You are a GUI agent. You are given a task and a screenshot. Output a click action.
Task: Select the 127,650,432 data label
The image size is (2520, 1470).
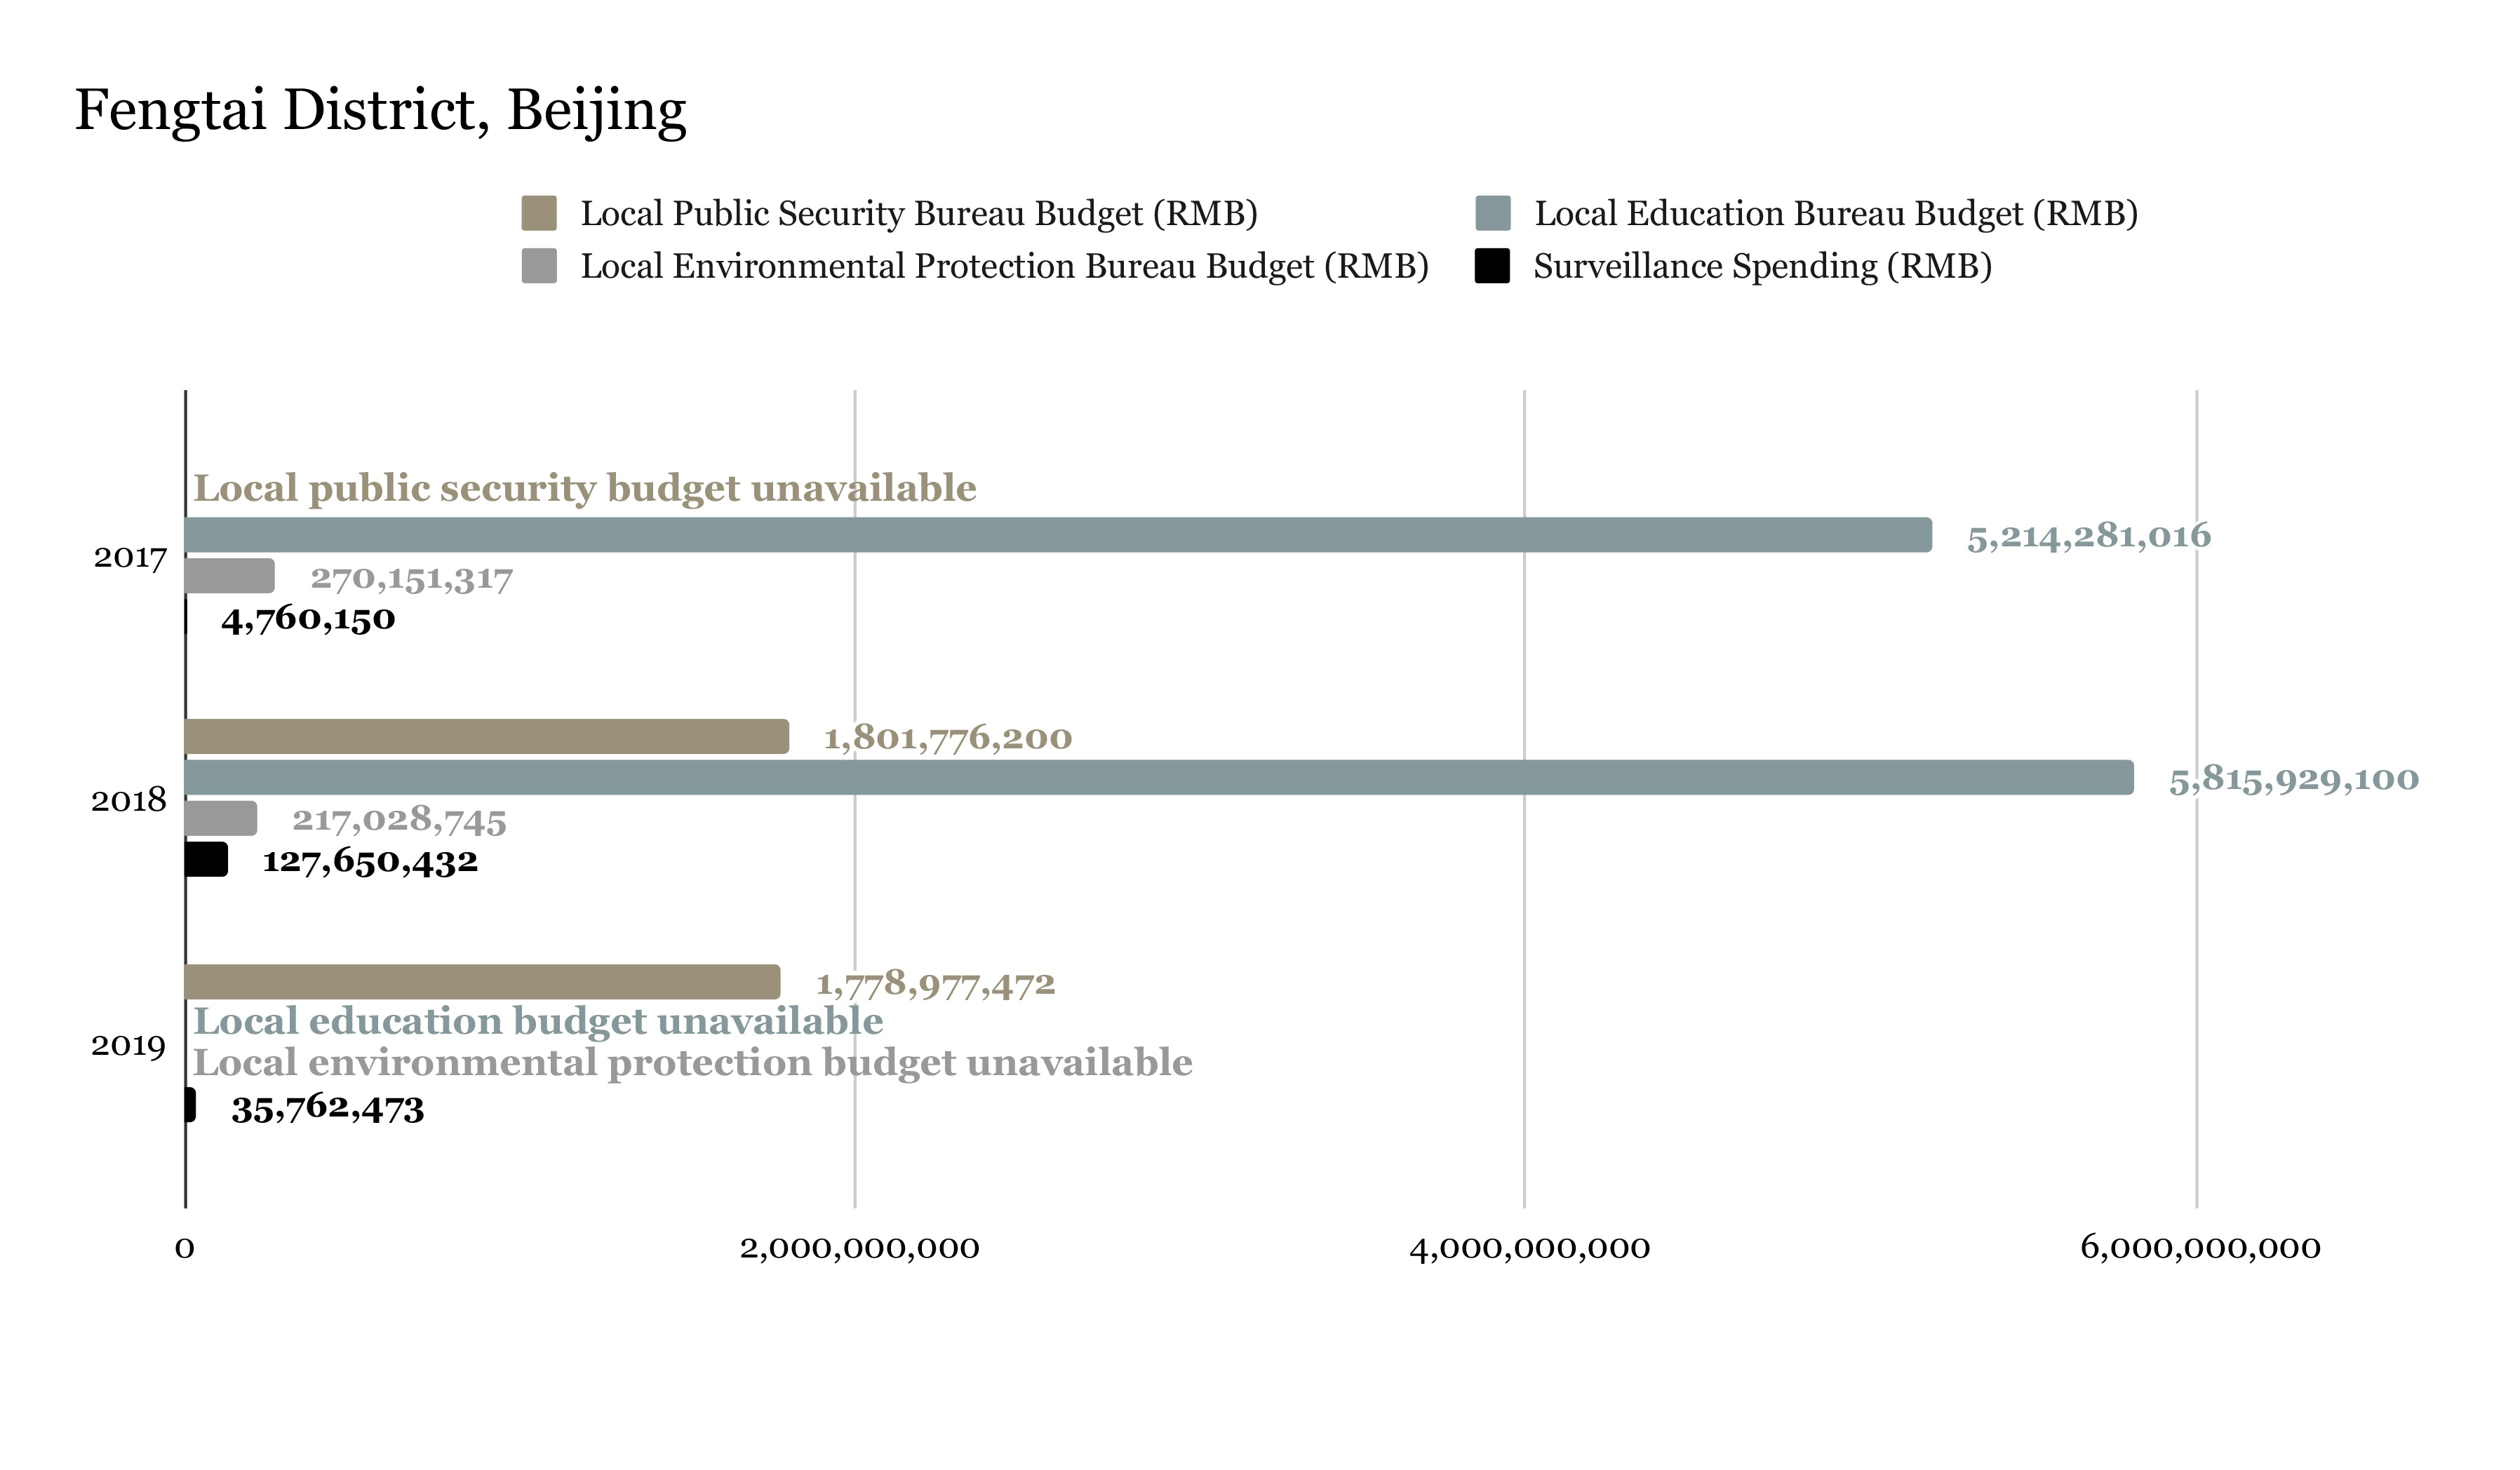(370, 860)
